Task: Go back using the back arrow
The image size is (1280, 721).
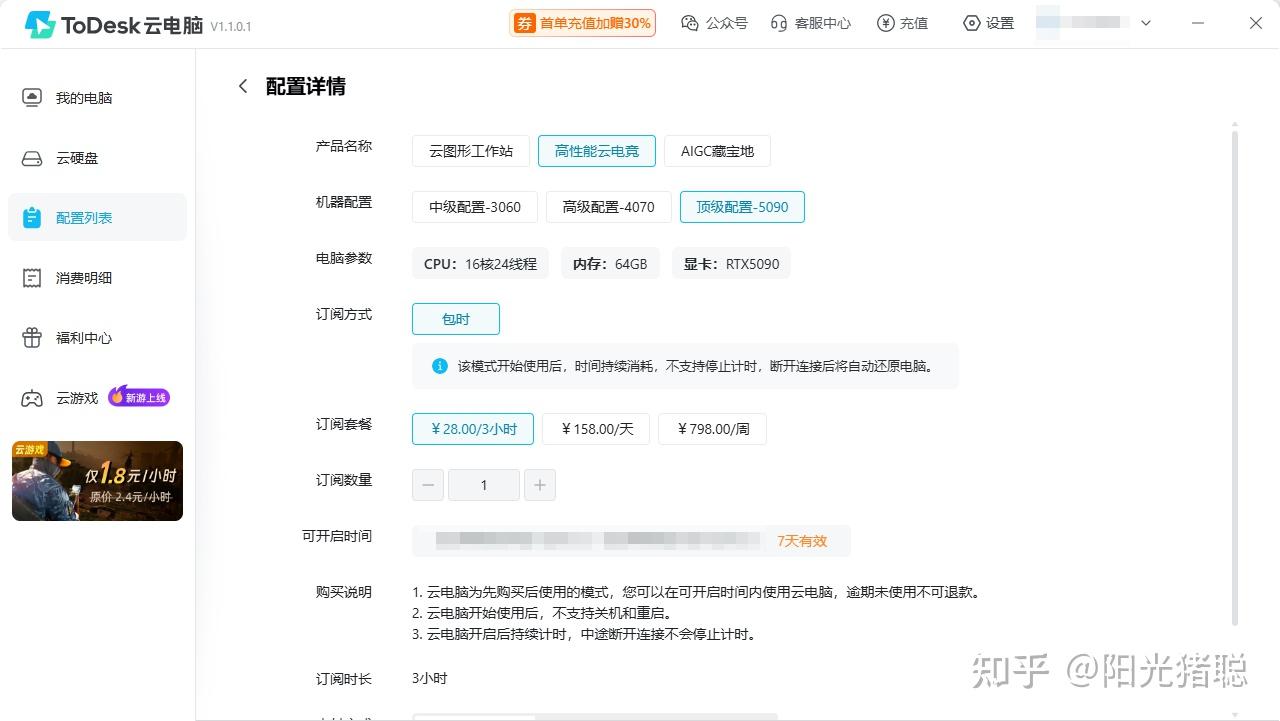Action: 242,86
